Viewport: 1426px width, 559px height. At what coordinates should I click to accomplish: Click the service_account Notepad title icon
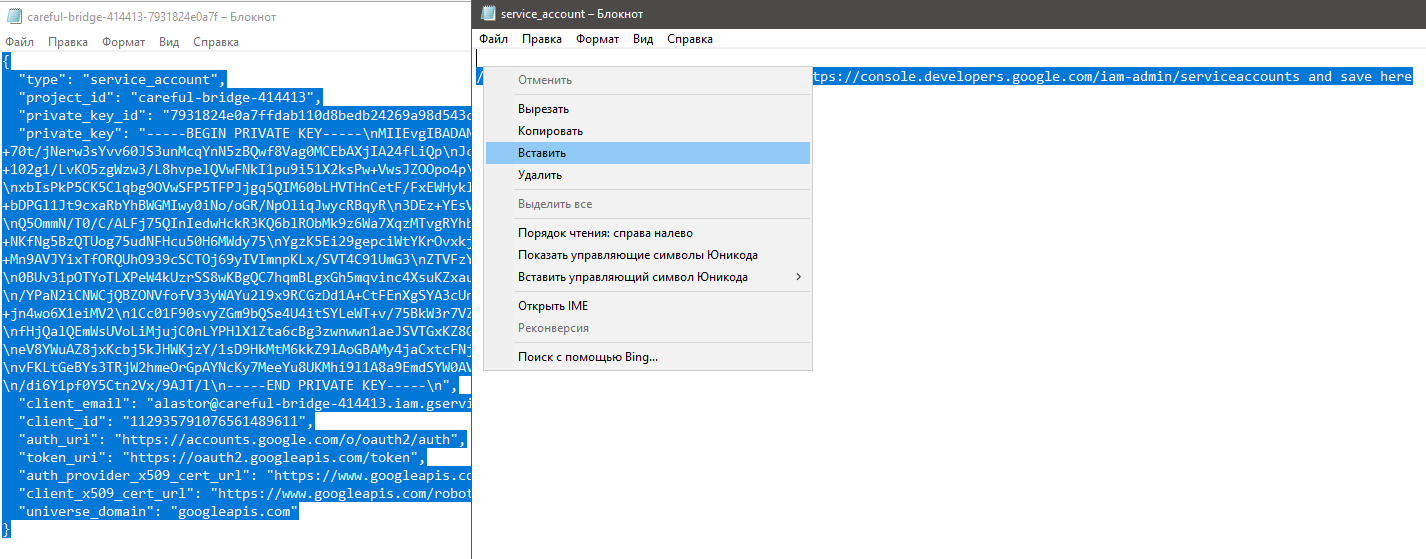[487, 13]
